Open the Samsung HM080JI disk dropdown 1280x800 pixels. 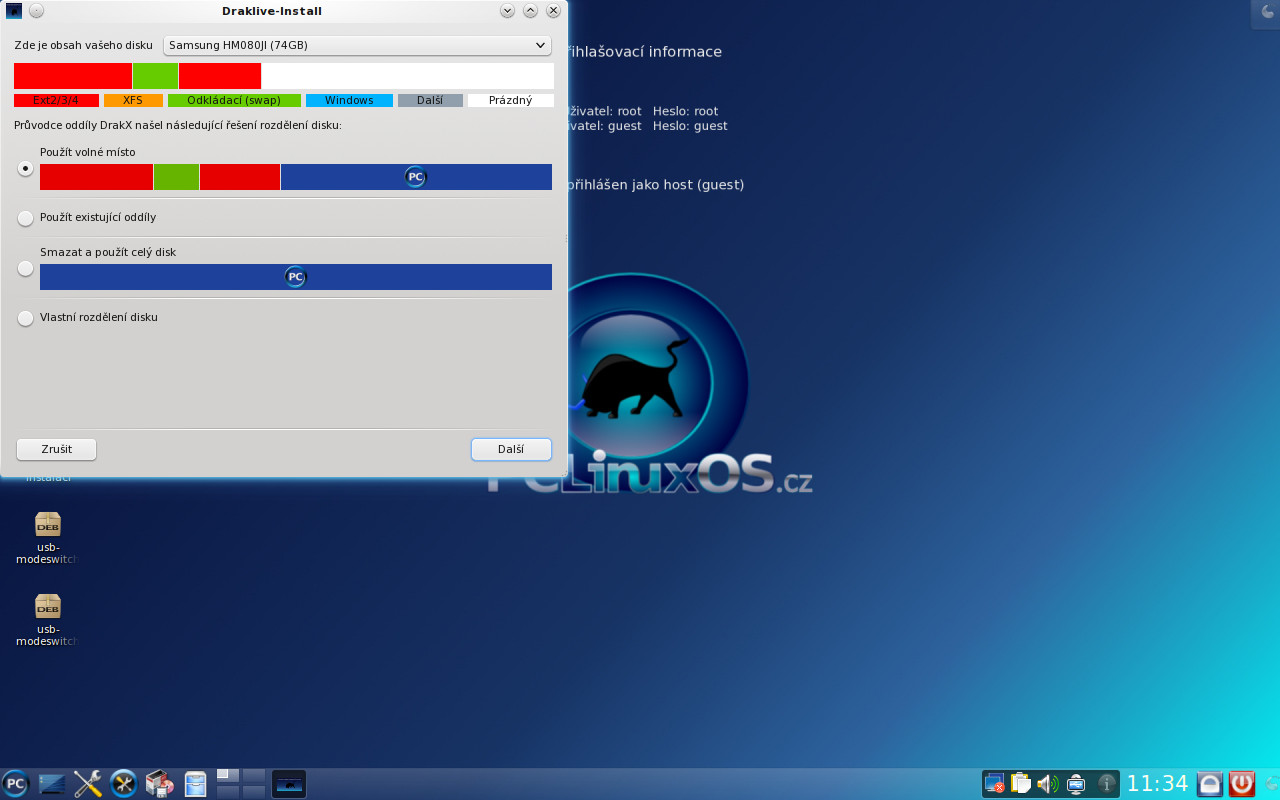(x=357, y=45)
